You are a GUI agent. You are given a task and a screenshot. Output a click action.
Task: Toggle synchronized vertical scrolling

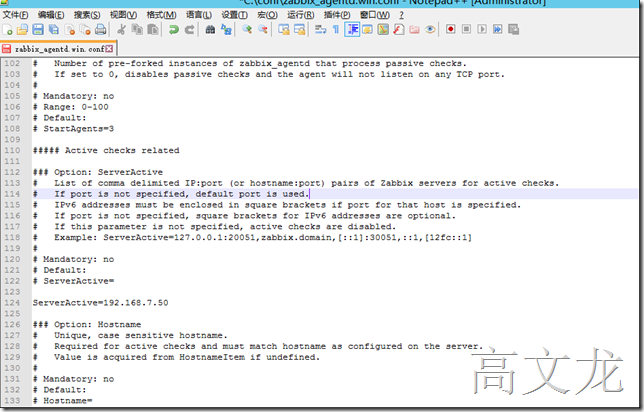tap(284, 30)
